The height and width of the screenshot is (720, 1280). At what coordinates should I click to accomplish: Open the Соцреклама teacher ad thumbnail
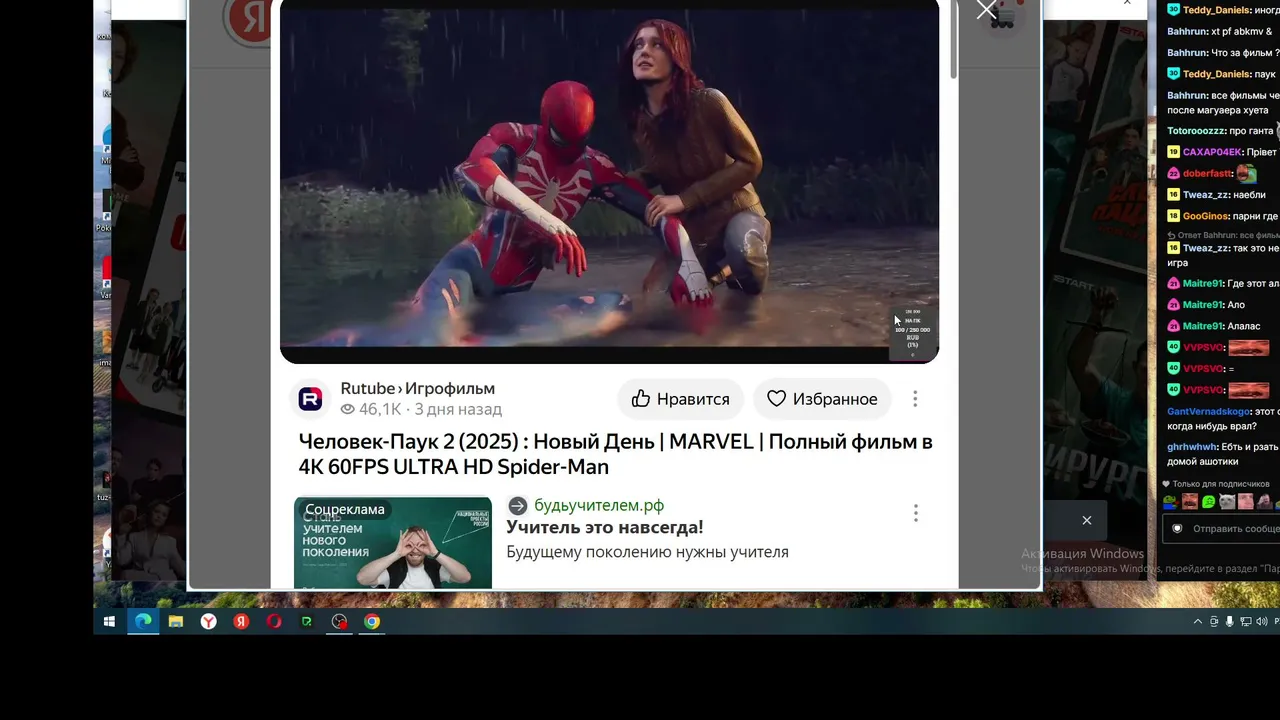coord(393,542)
